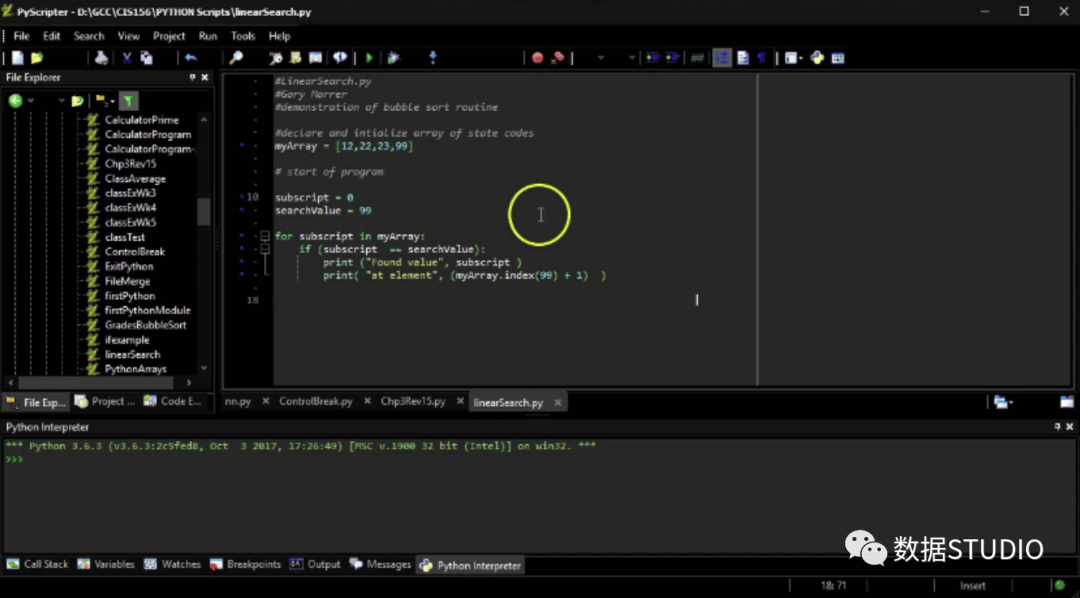
Task: Go back with green arrow in File Explorer
Action: pyautogui.click(x=15, y=101)
